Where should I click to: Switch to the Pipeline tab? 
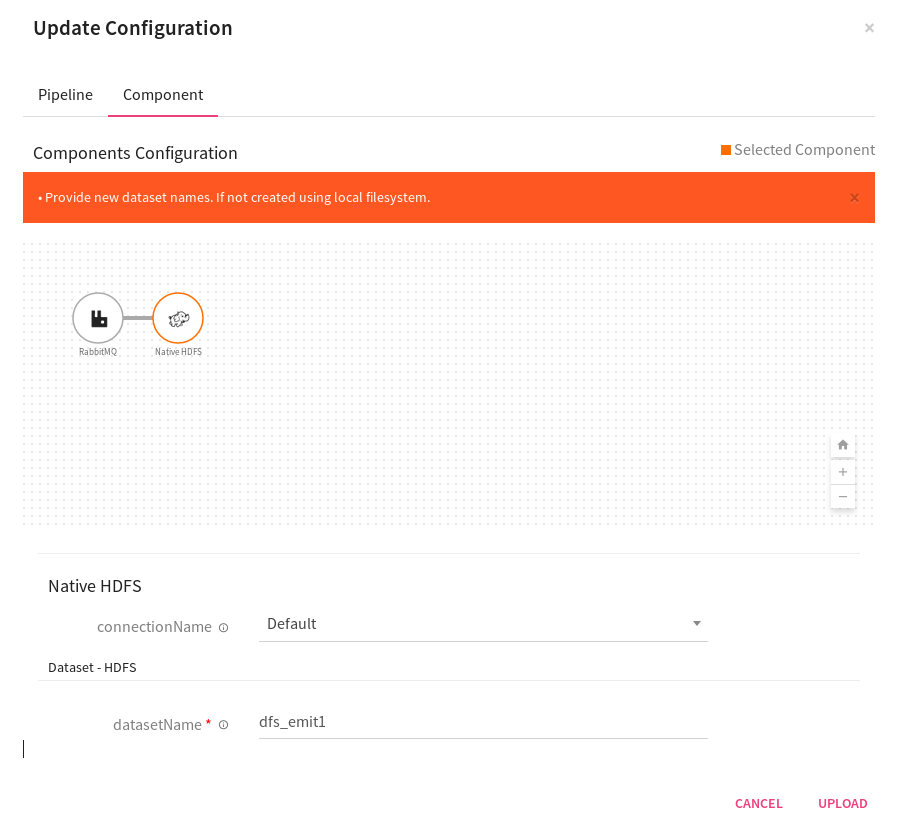pos(65,95)
